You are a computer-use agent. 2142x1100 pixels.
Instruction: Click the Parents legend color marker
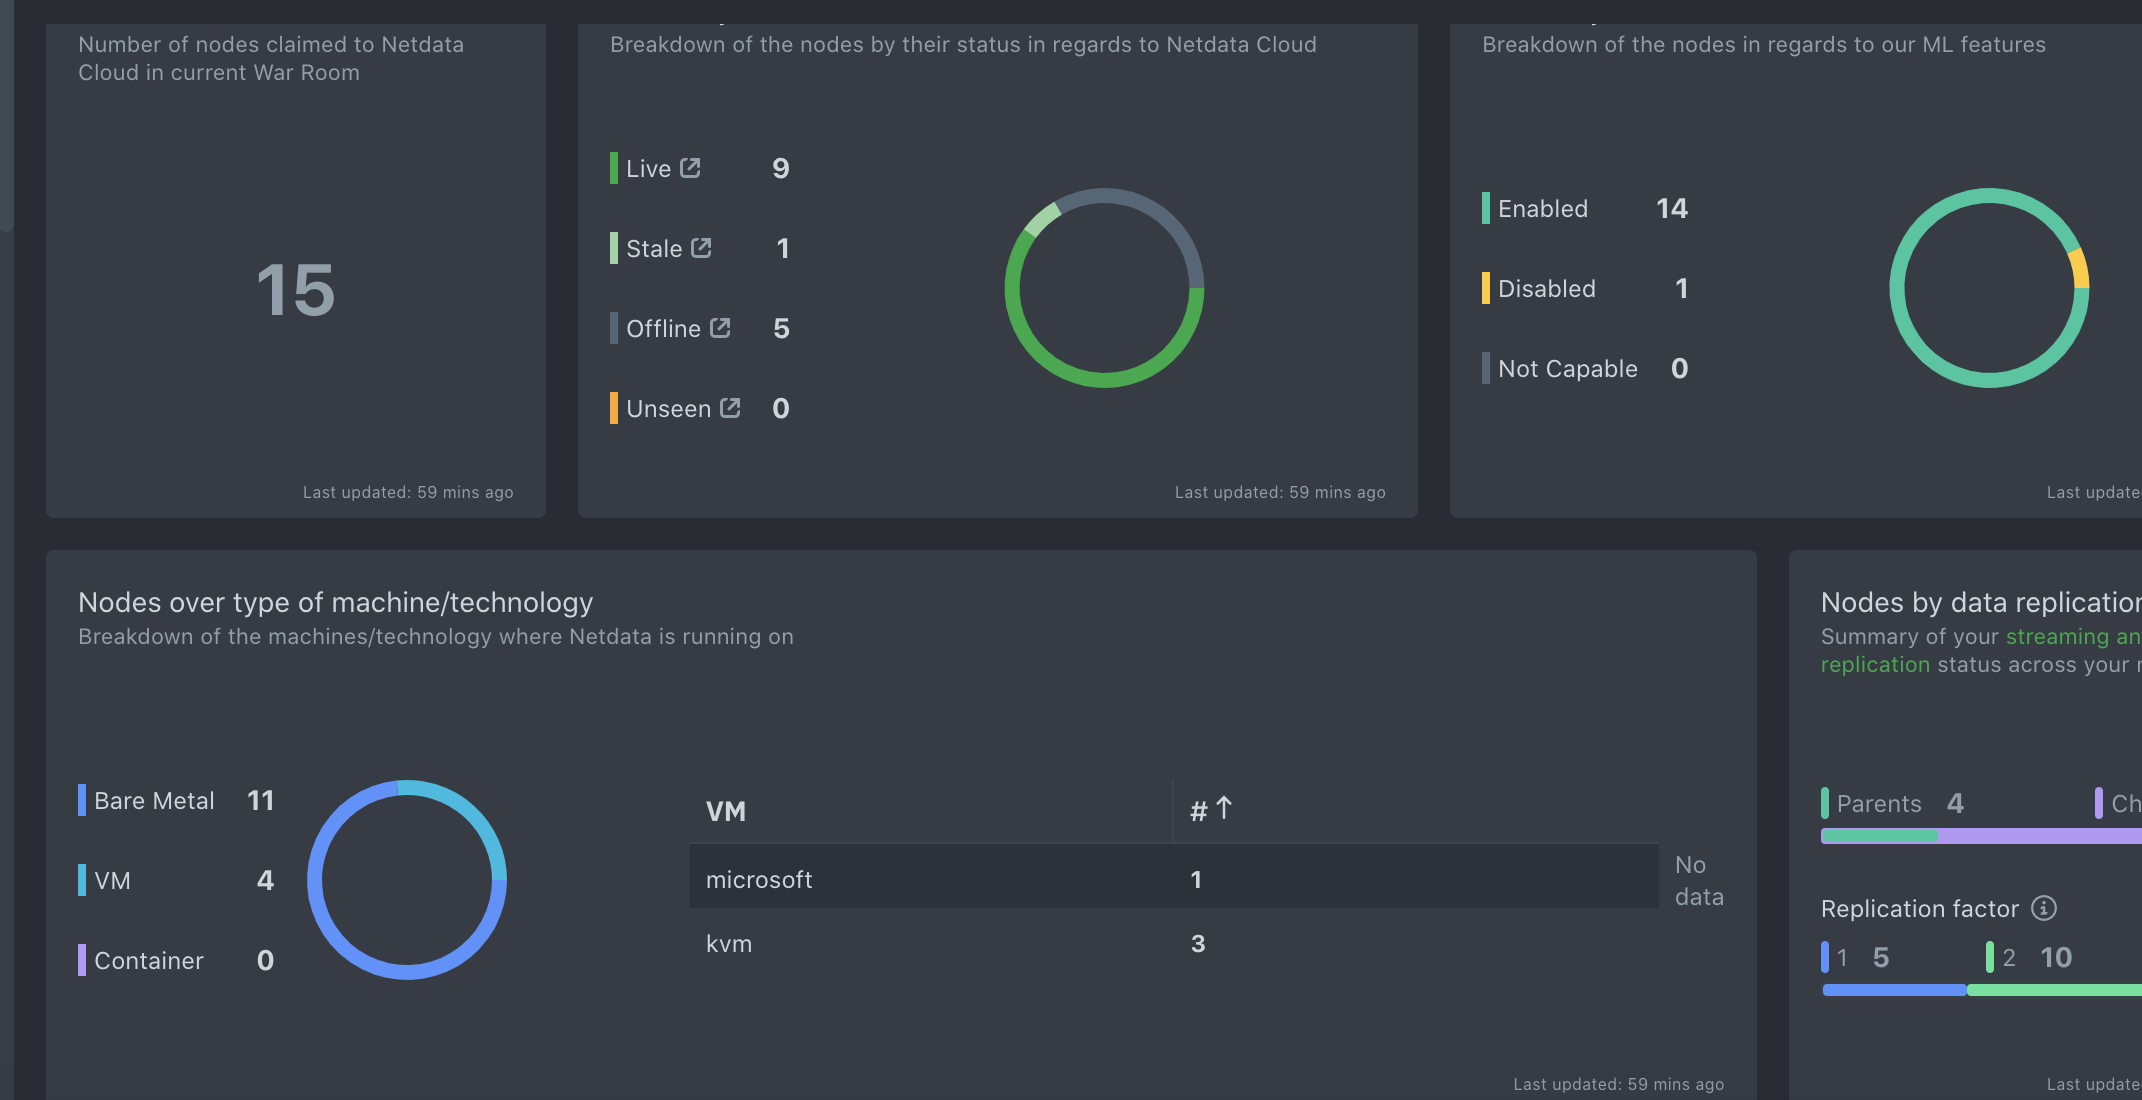pyautogui.click(x=1826, y=803)
